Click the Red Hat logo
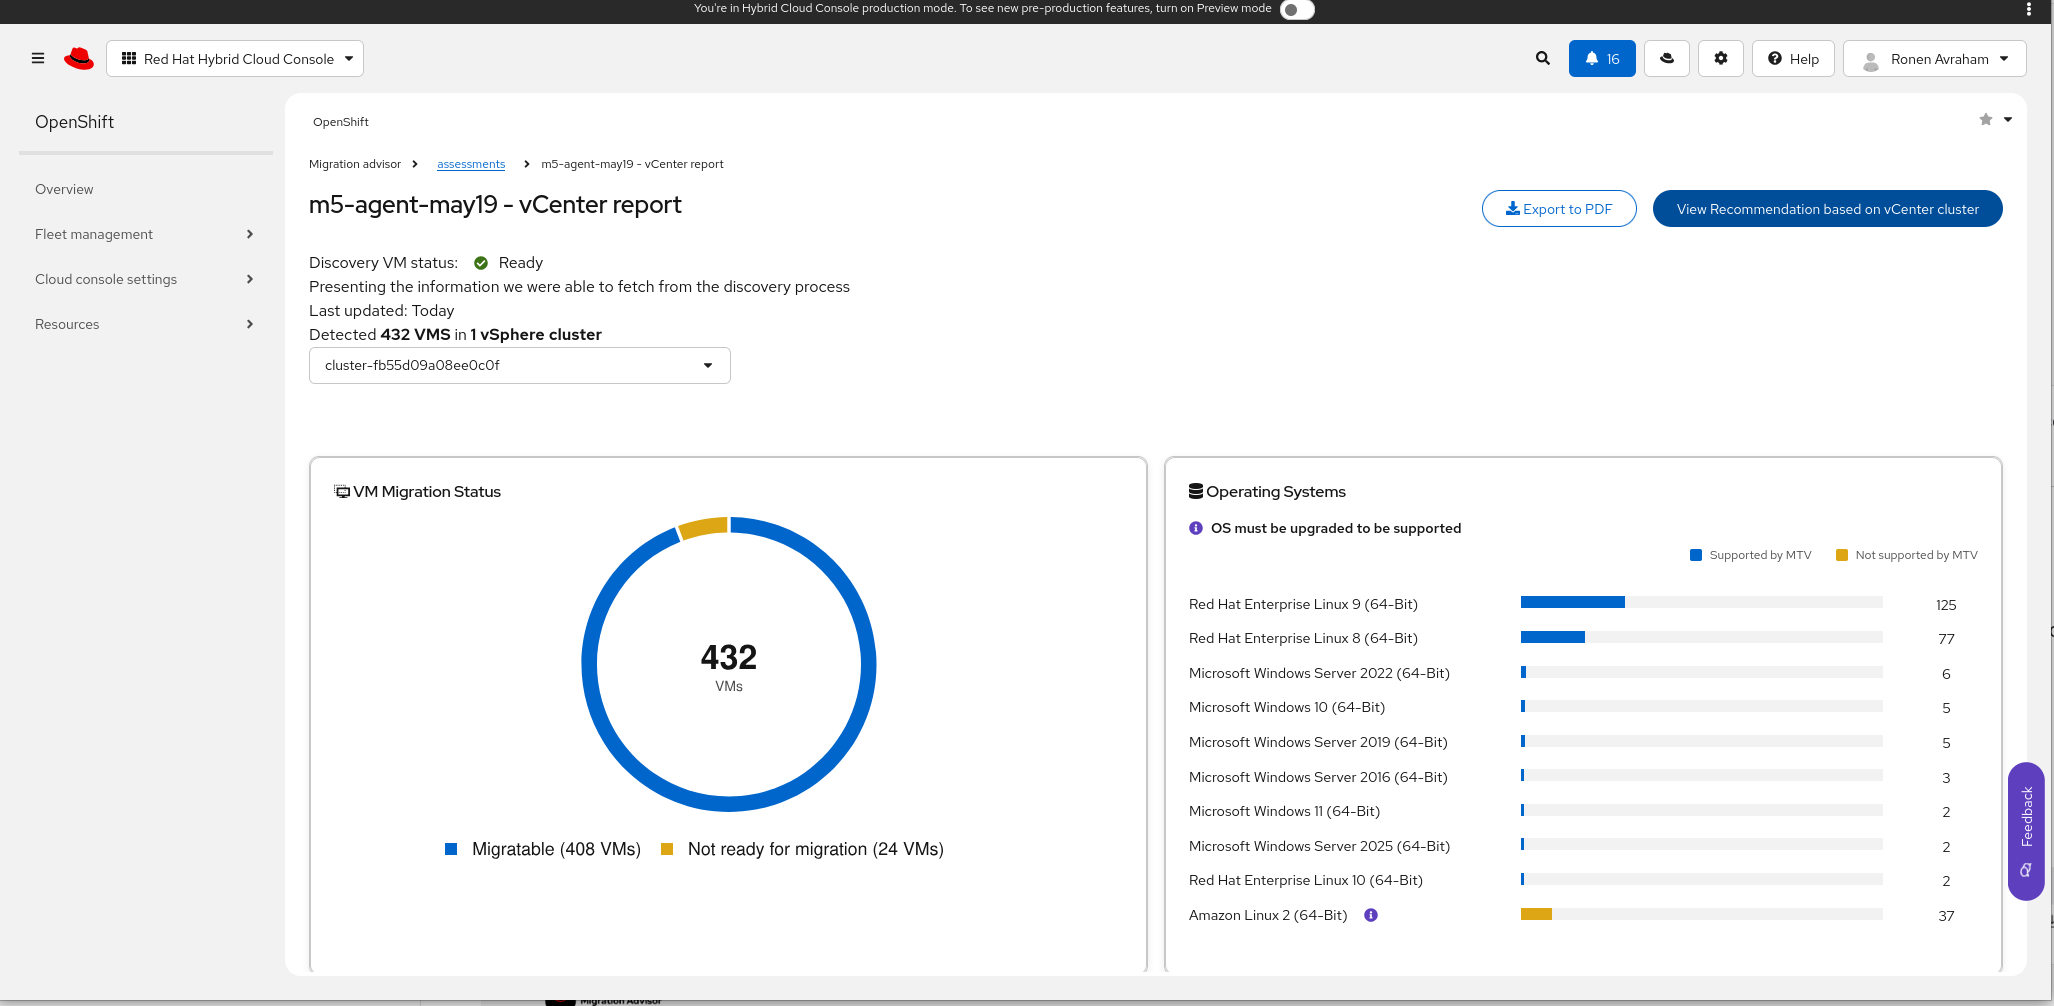 [x=78, y=58]
